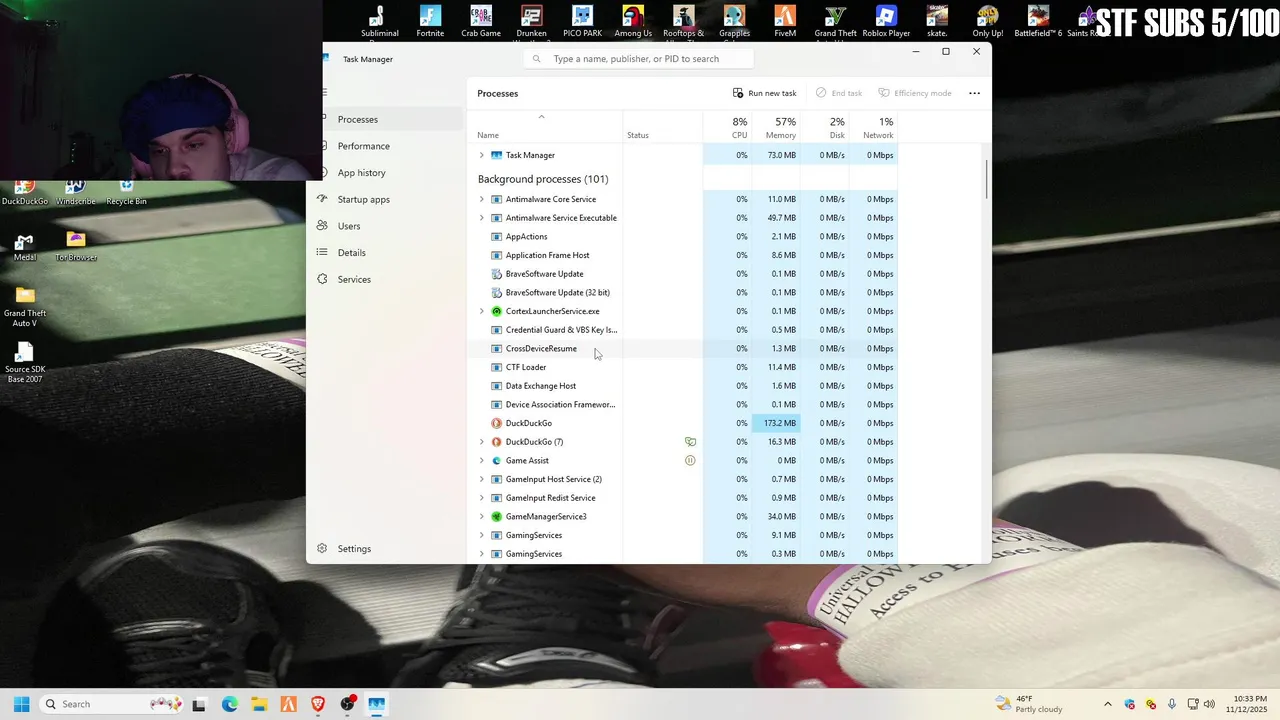
Task: Select the Grand Theft Auto V folder icon
Action: [x=25, y=307]
